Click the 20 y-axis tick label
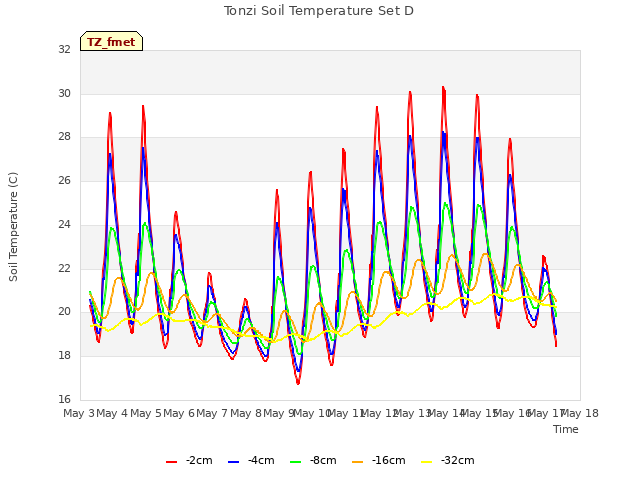The image size is (640, 480). [64, 312]
